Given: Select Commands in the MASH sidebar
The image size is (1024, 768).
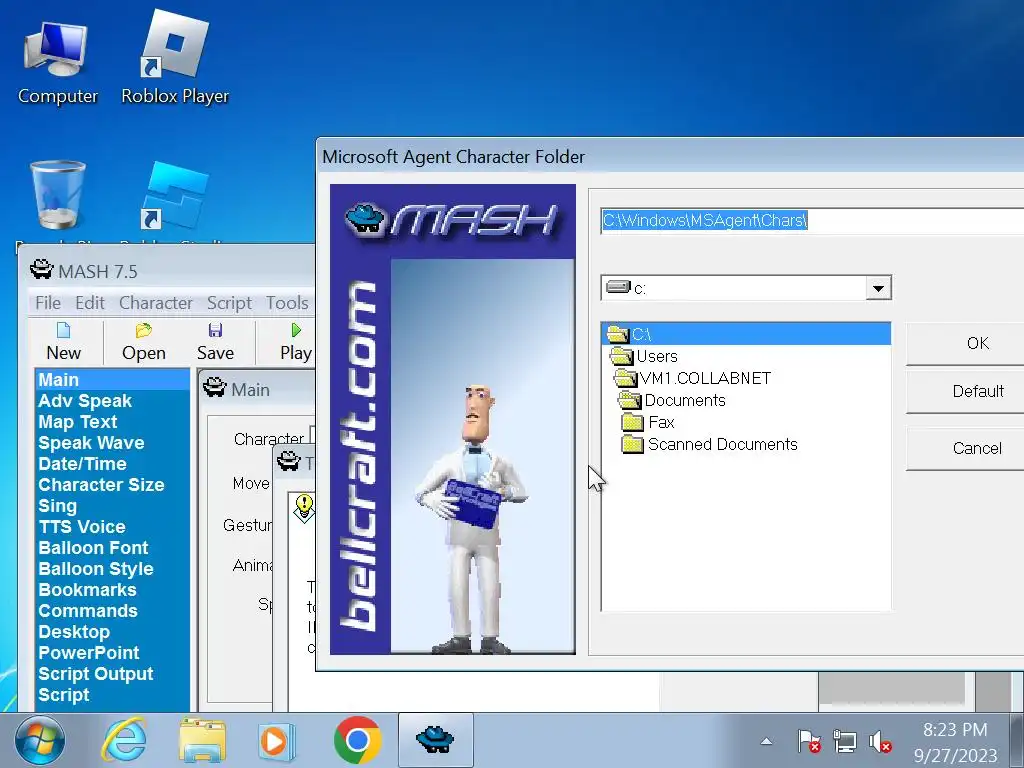Looking at the screenshot, I should pos(112,610).
